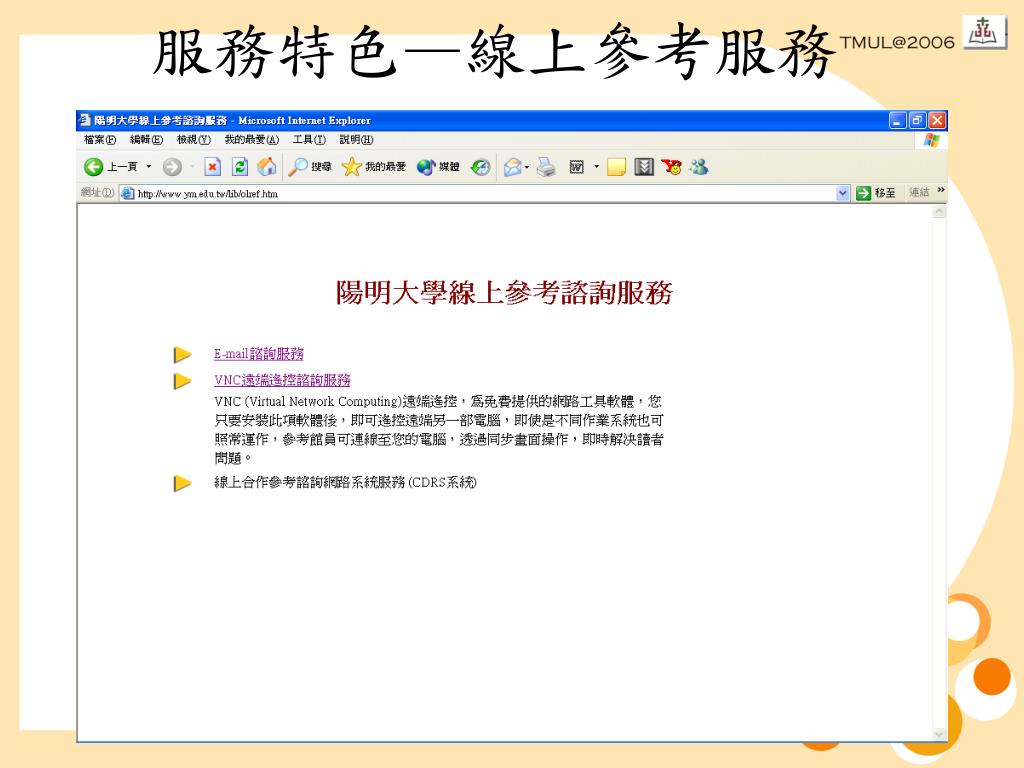Click the library logo on slide
The width and height of the screenshot is (1024, 768).
[x=984, y=31]
